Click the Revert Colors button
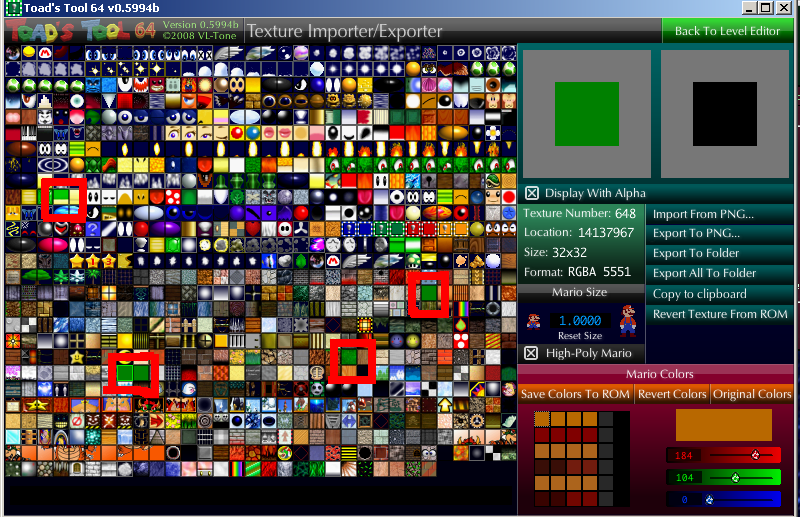 (x=672, y=394)
